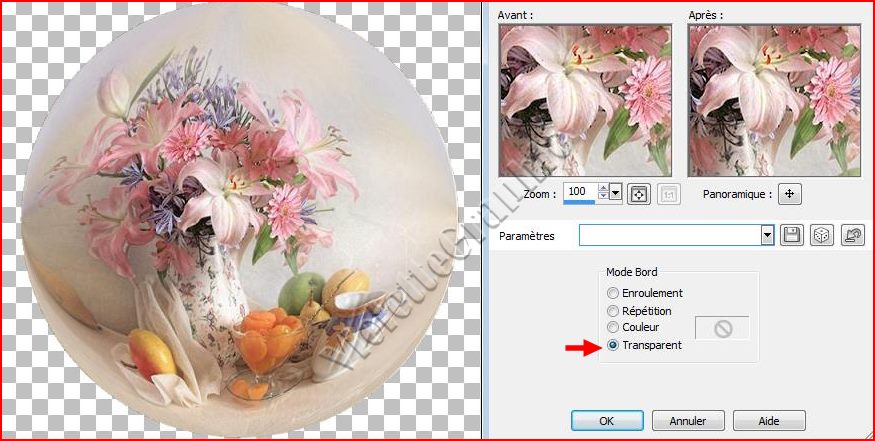Click the randomize parameters dice icon
The image size is (875, 441).
coord(822,235)
